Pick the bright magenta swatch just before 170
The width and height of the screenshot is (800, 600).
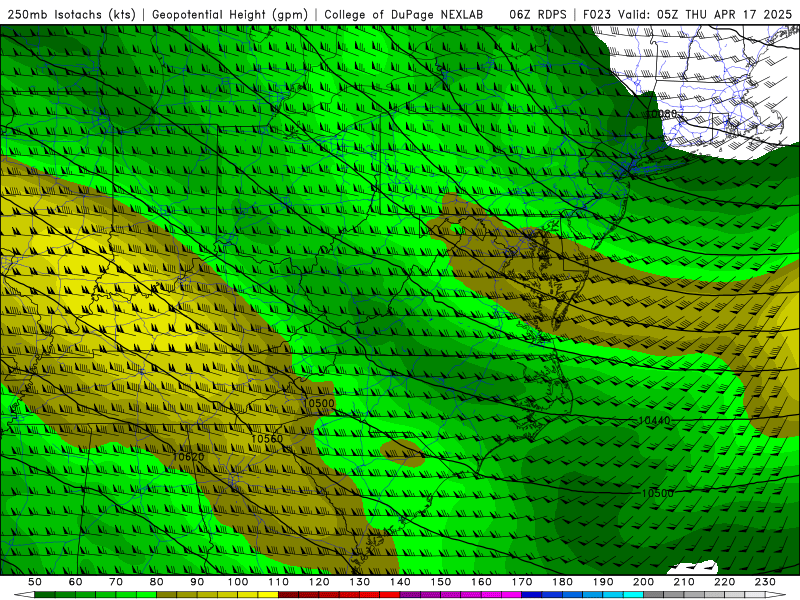pos(512,595)
